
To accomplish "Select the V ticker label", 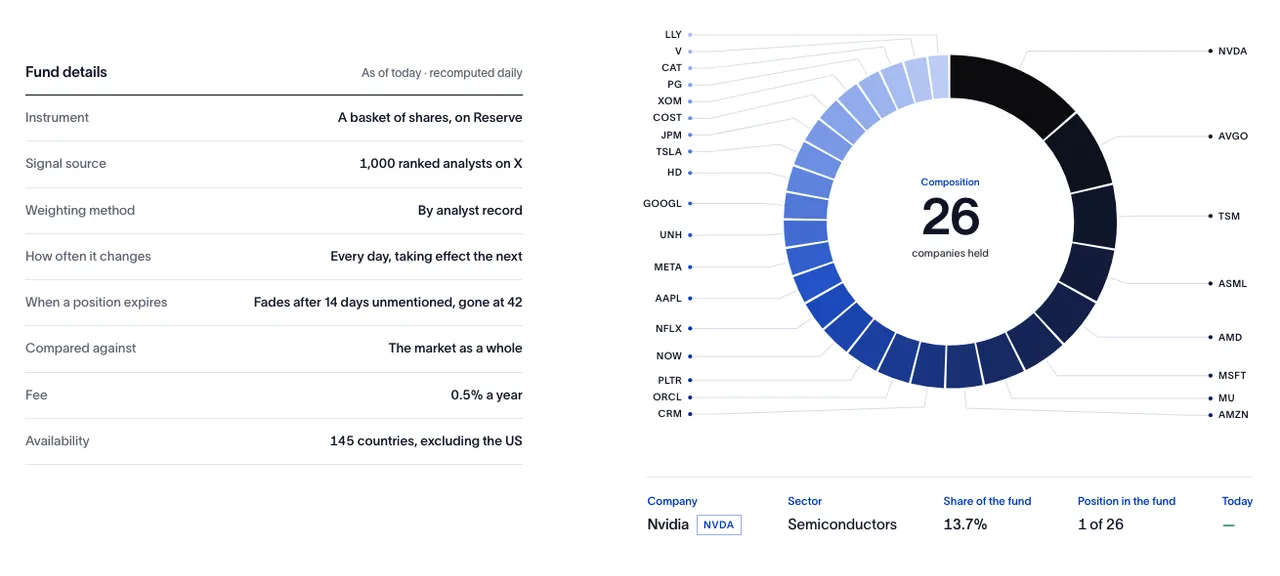I will click(x=678, y=51).
